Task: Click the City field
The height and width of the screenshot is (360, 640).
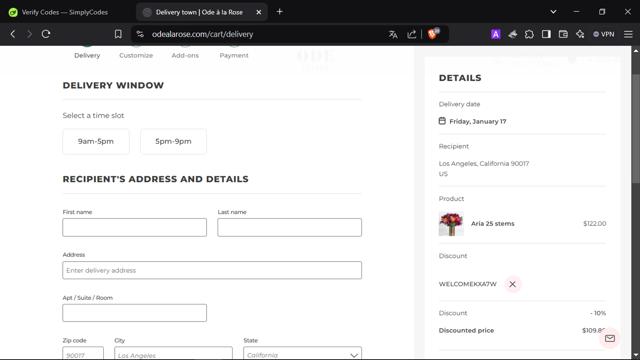Action: [173, 353]
